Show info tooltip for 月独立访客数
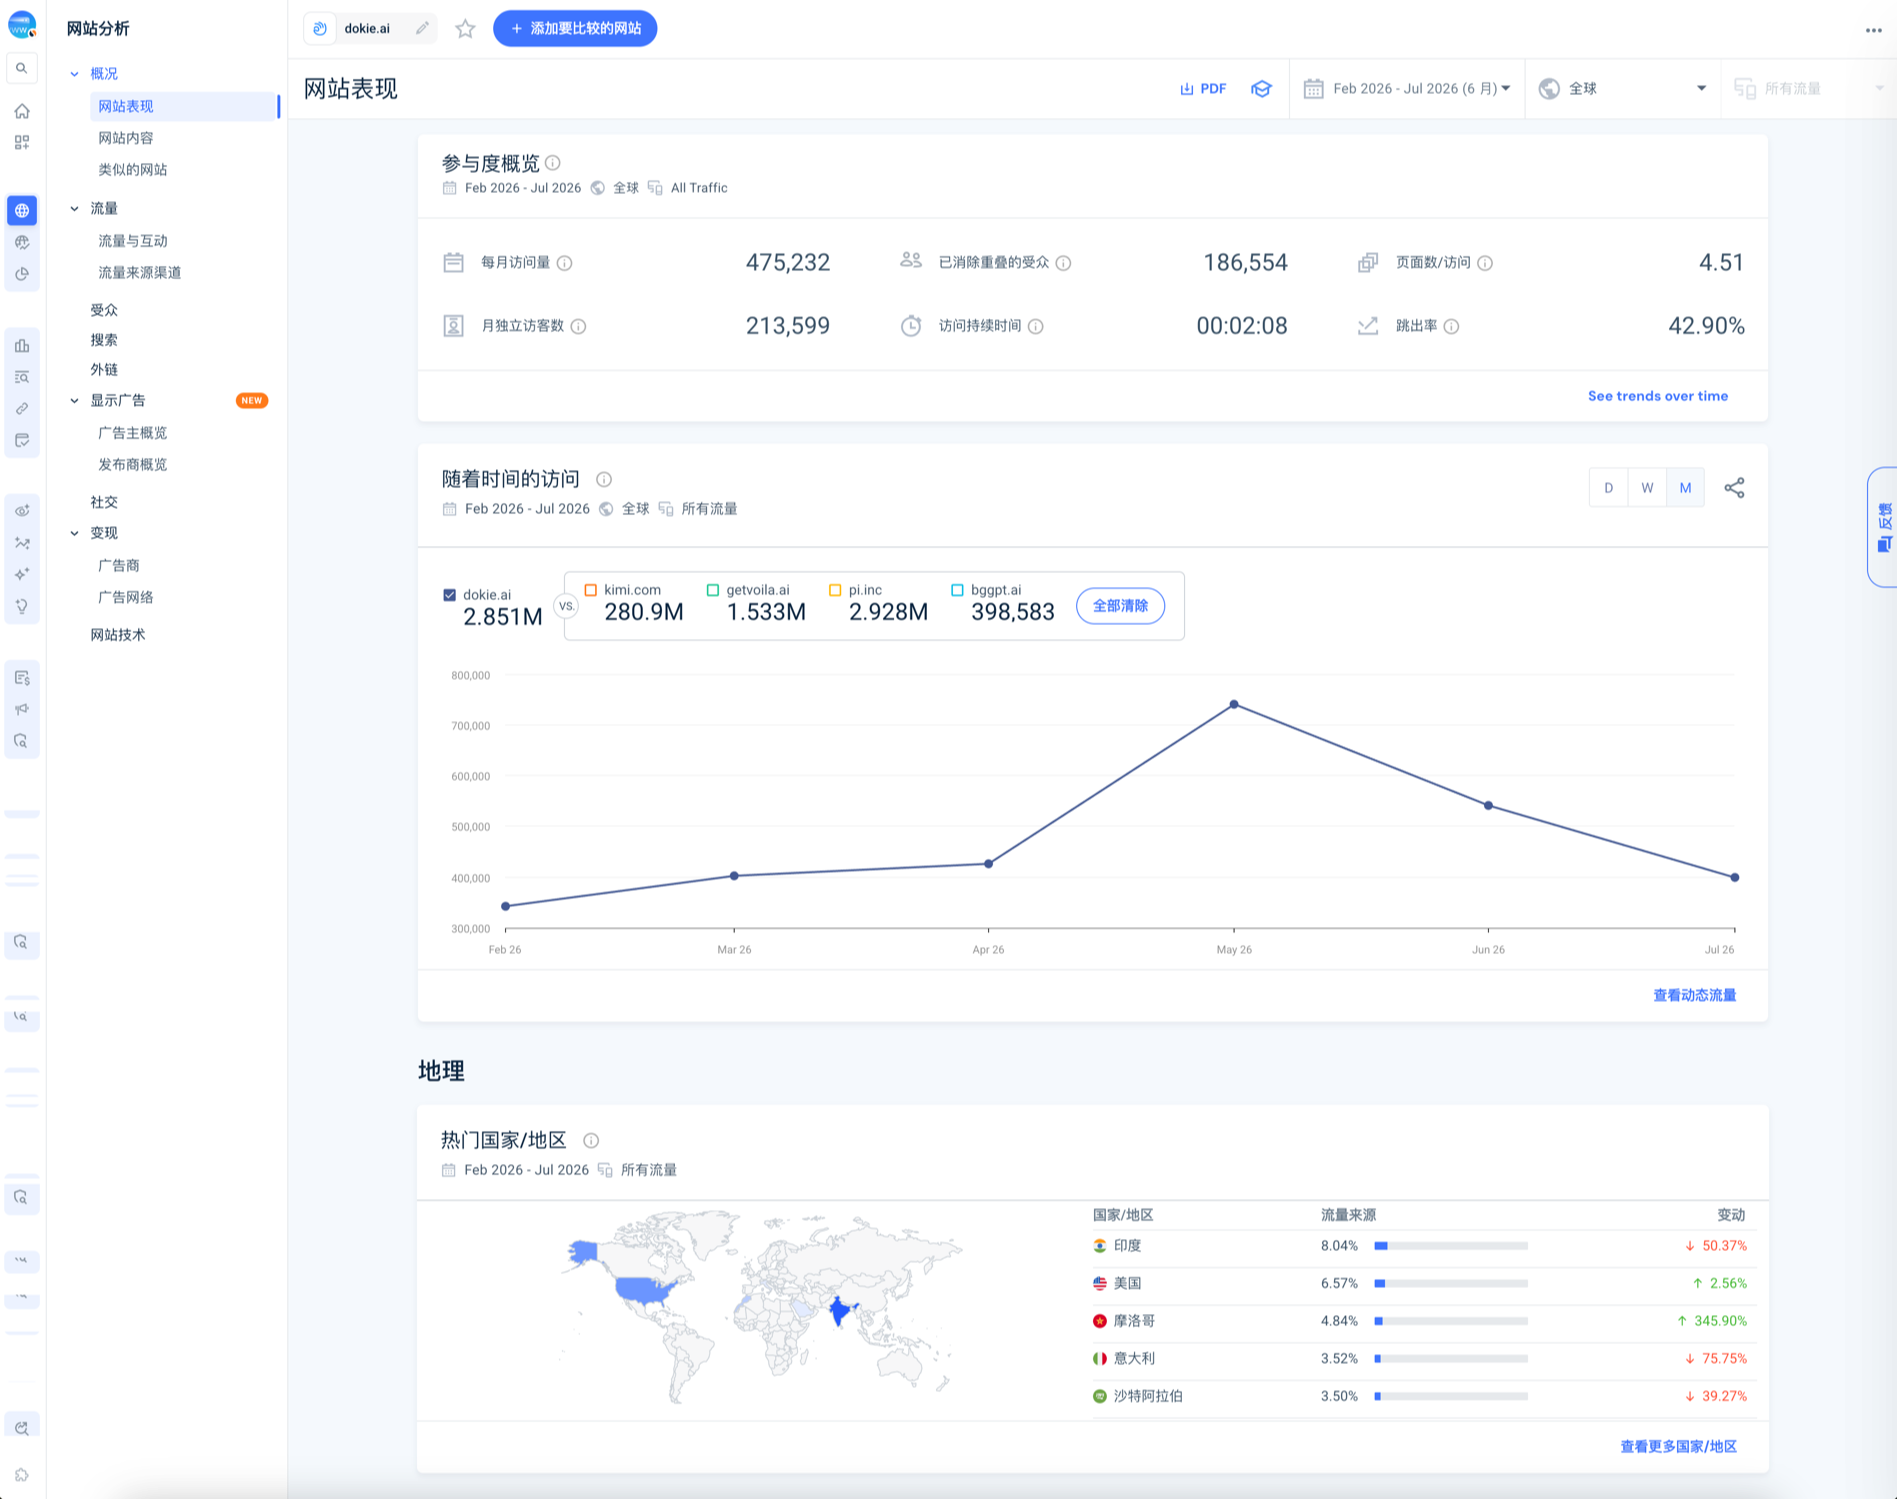The height and width of the screenshot is (1499, 1897). (579, 326)
